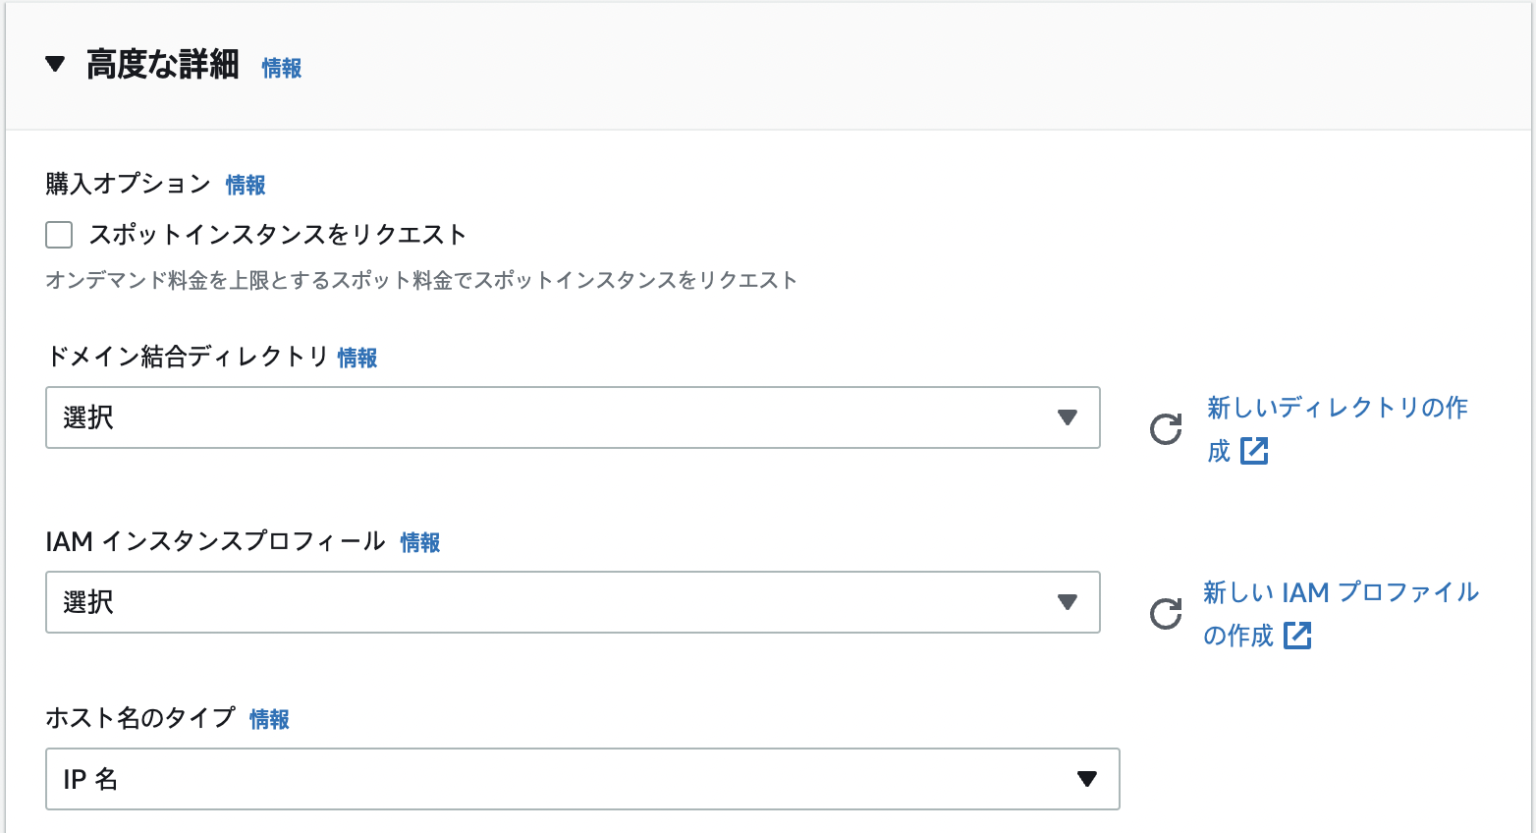Open 情報 next to 高度な詳細
1536x833 pixels.
pos(280,66)
